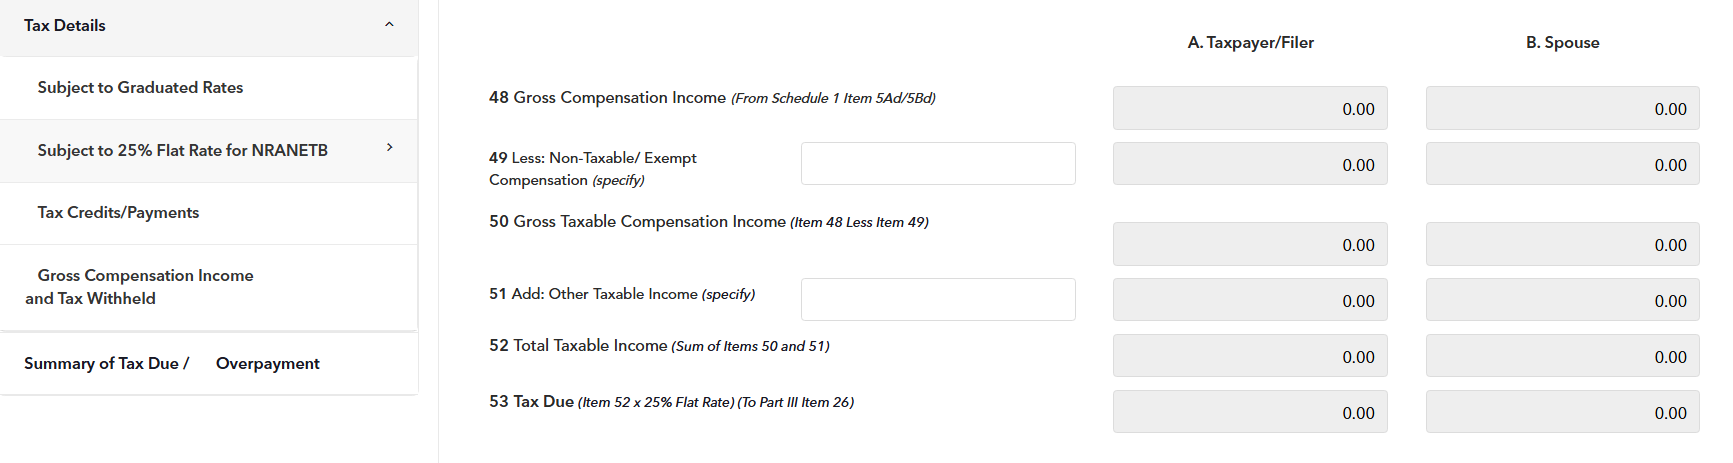Screen dimensions: 1733x463
Task: Open Subject to Graduated Rates section
Action: (x=140, y=88)
